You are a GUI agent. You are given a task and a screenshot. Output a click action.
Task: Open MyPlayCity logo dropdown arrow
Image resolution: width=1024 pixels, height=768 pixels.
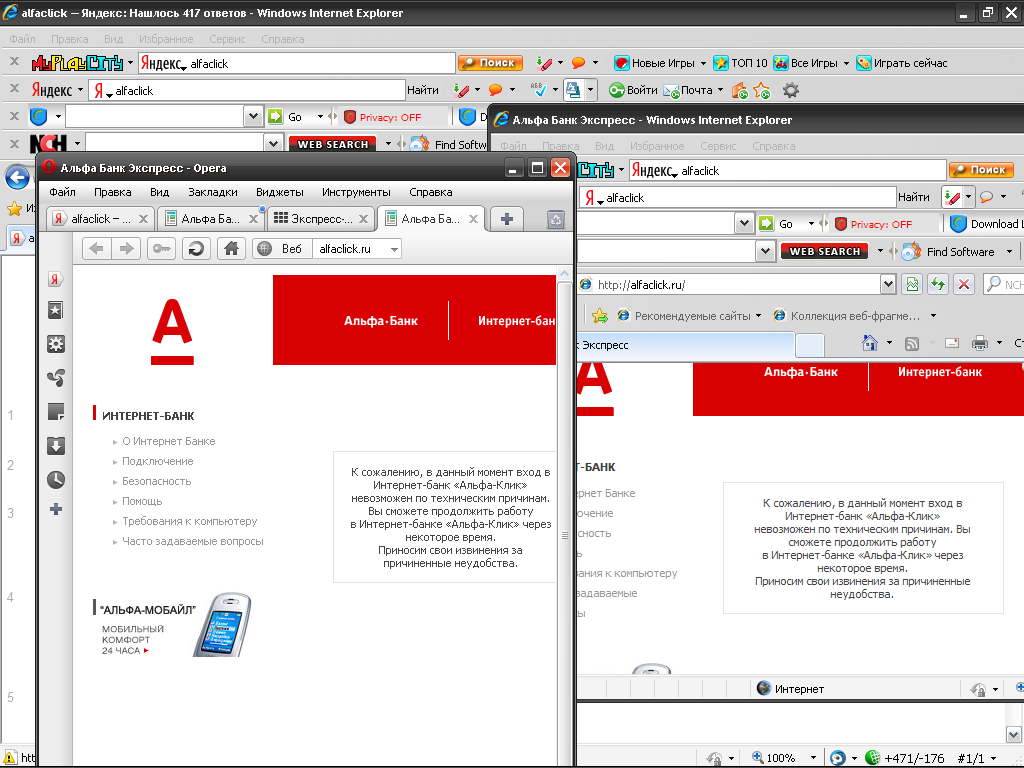point(130,63)
